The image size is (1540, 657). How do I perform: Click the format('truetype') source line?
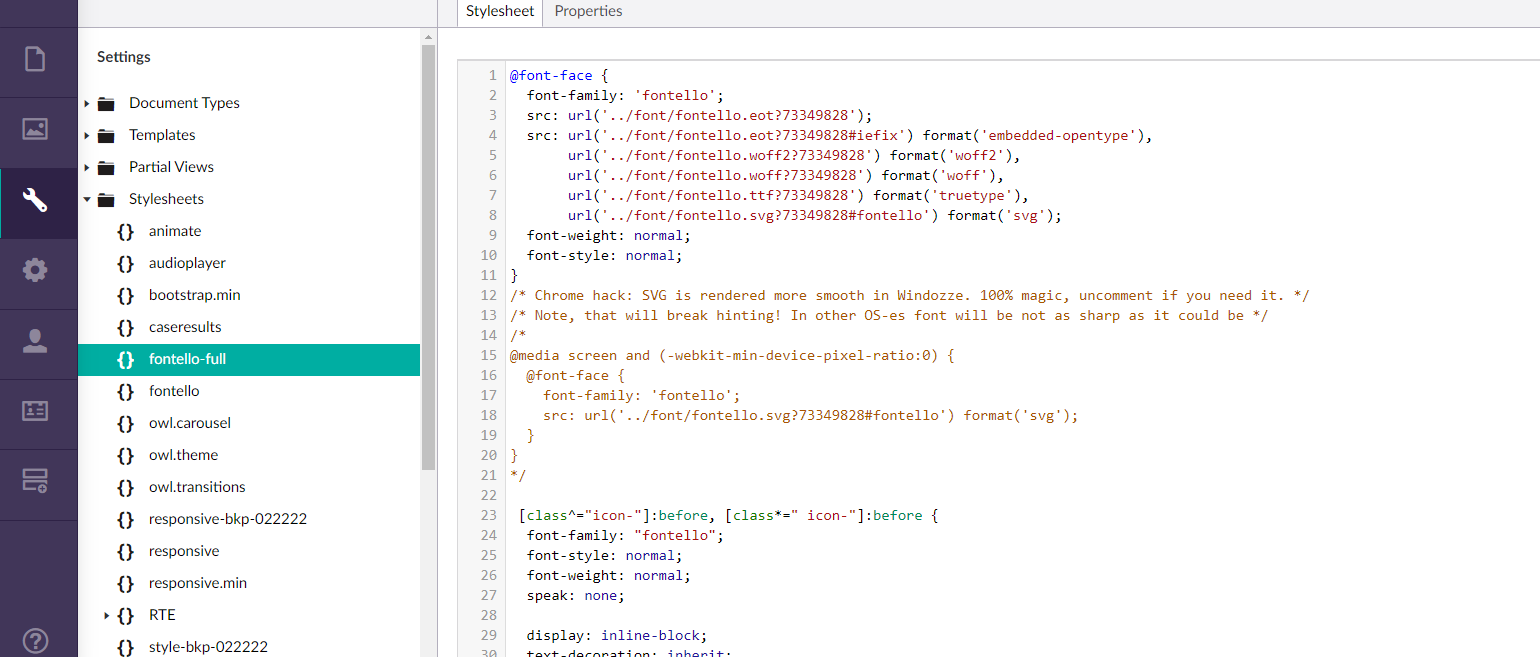798,195
